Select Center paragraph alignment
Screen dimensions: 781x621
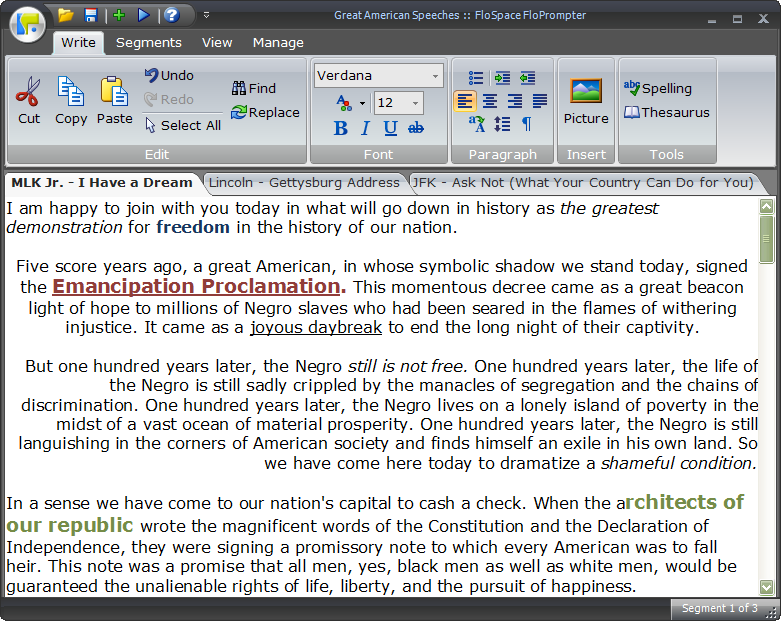(x=490, y=101)
